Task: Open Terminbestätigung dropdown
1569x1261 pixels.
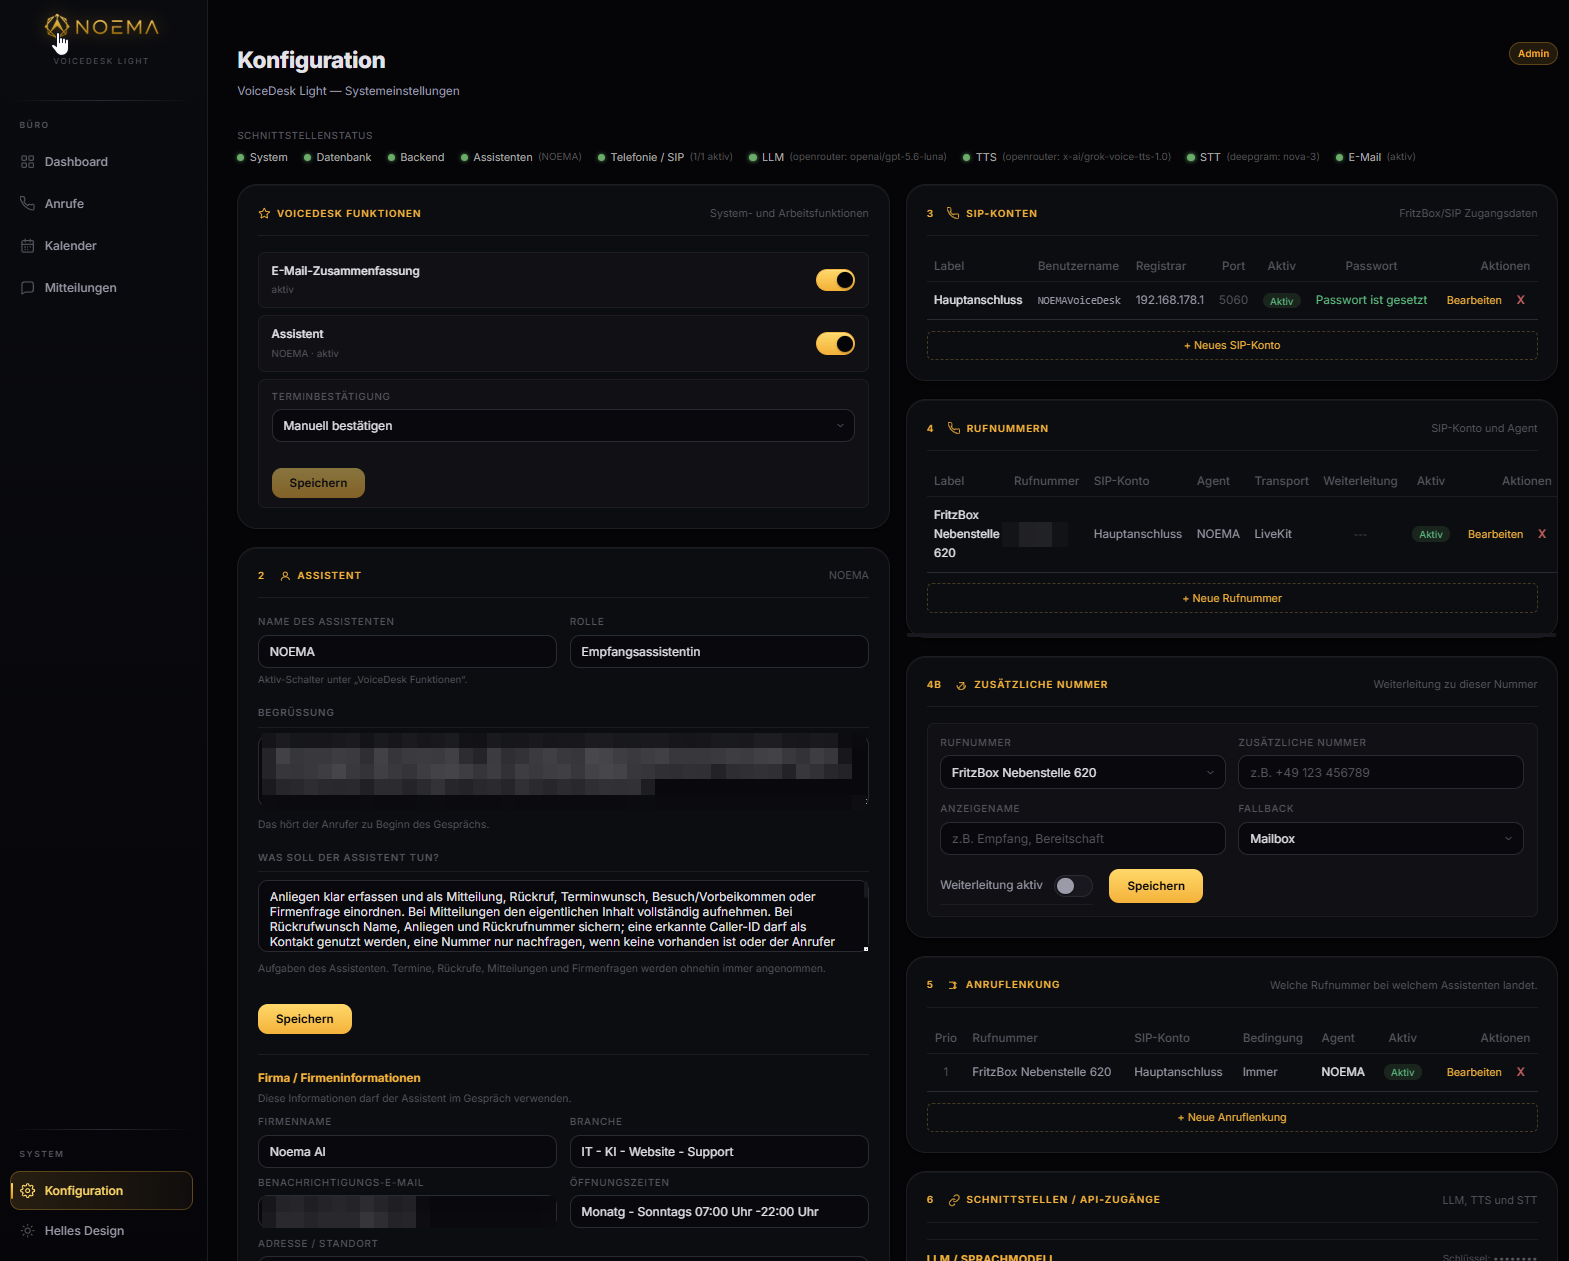Action: [563, 426]
